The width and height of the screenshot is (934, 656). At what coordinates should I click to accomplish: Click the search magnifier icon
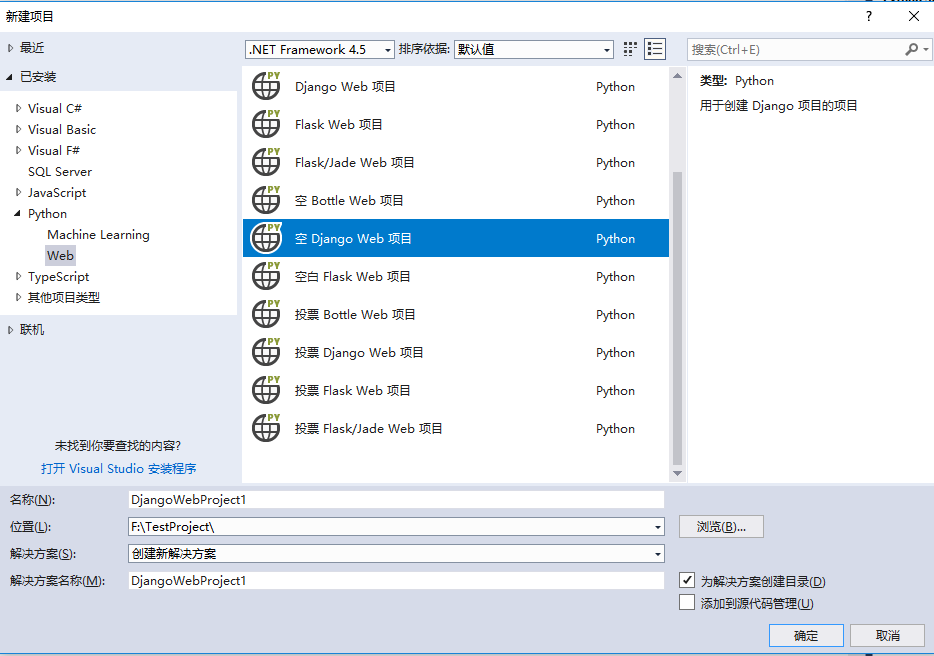coord(911,49)
